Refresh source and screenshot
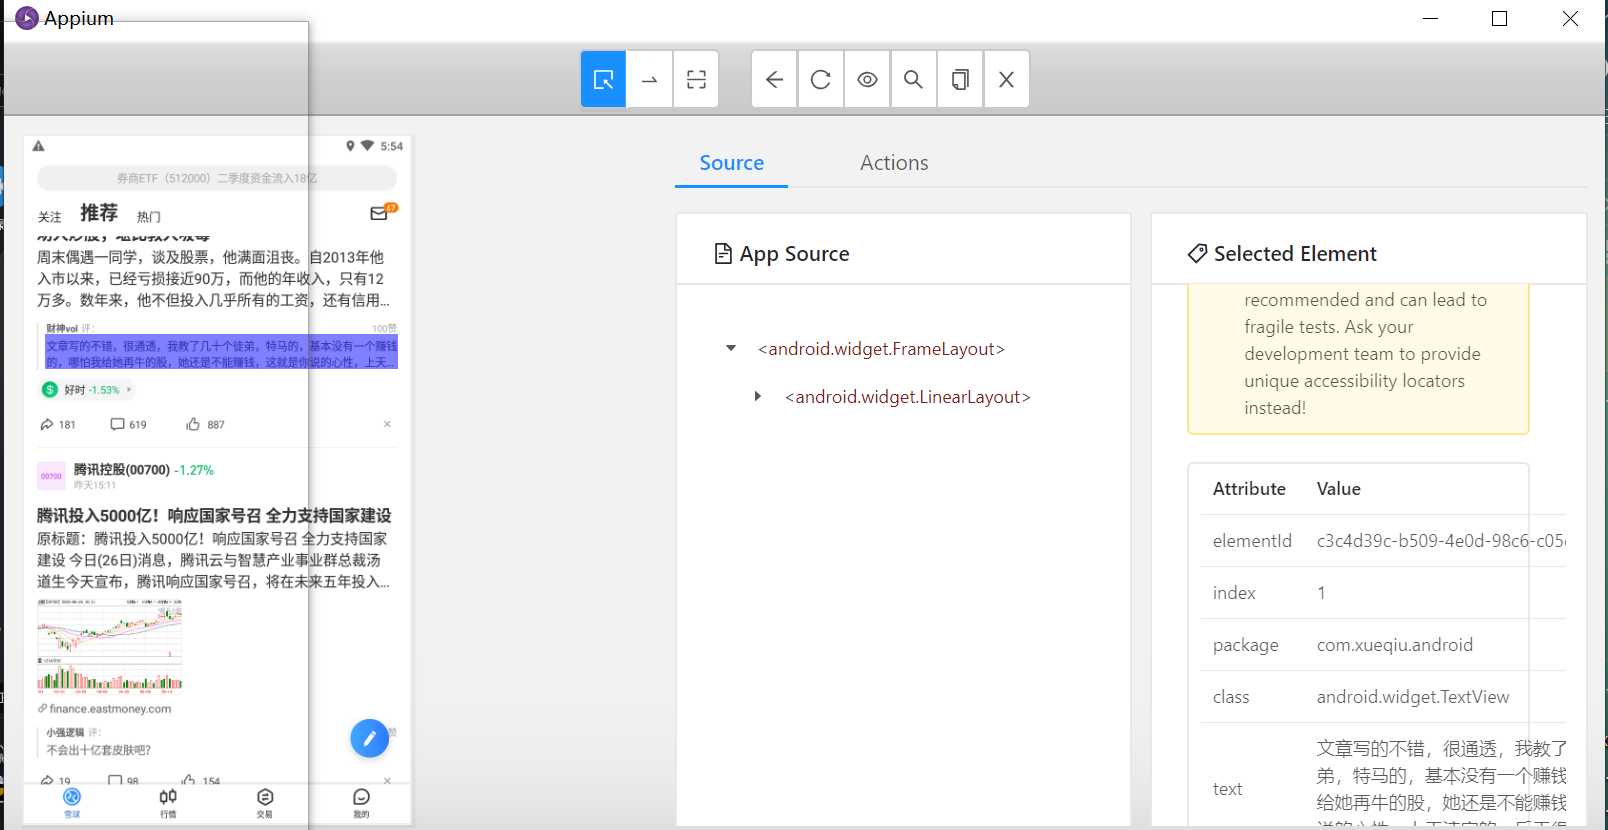This screenshot has width=1608, height=830. click(x=821, y=79)
